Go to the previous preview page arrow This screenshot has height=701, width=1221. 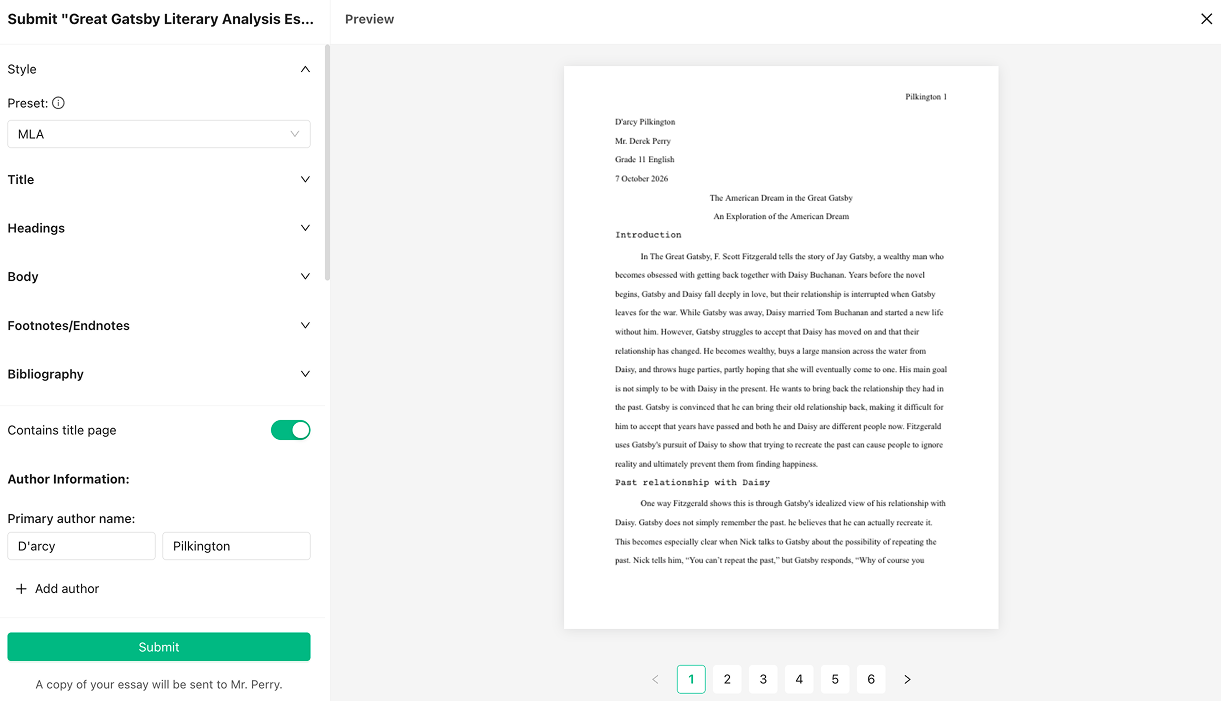click(x=655, y=679)
